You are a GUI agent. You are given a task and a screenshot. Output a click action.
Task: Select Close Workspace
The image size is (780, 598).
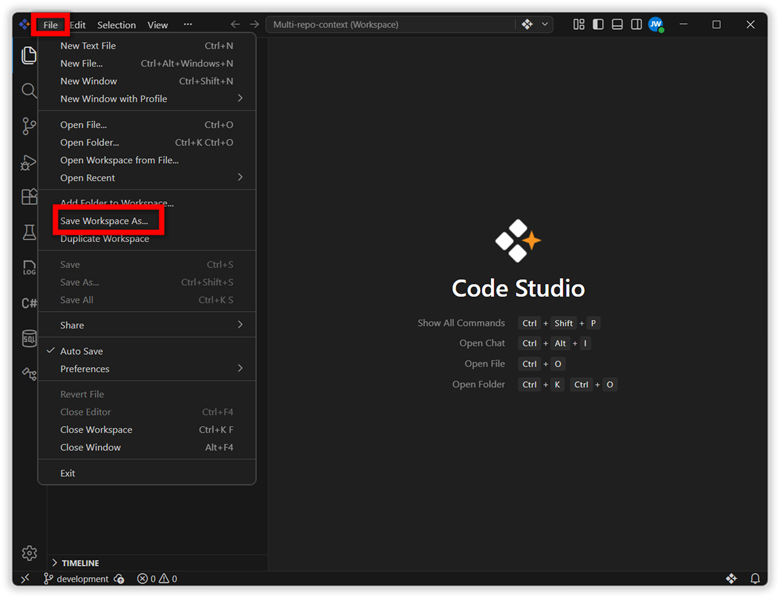click(147, 430)
